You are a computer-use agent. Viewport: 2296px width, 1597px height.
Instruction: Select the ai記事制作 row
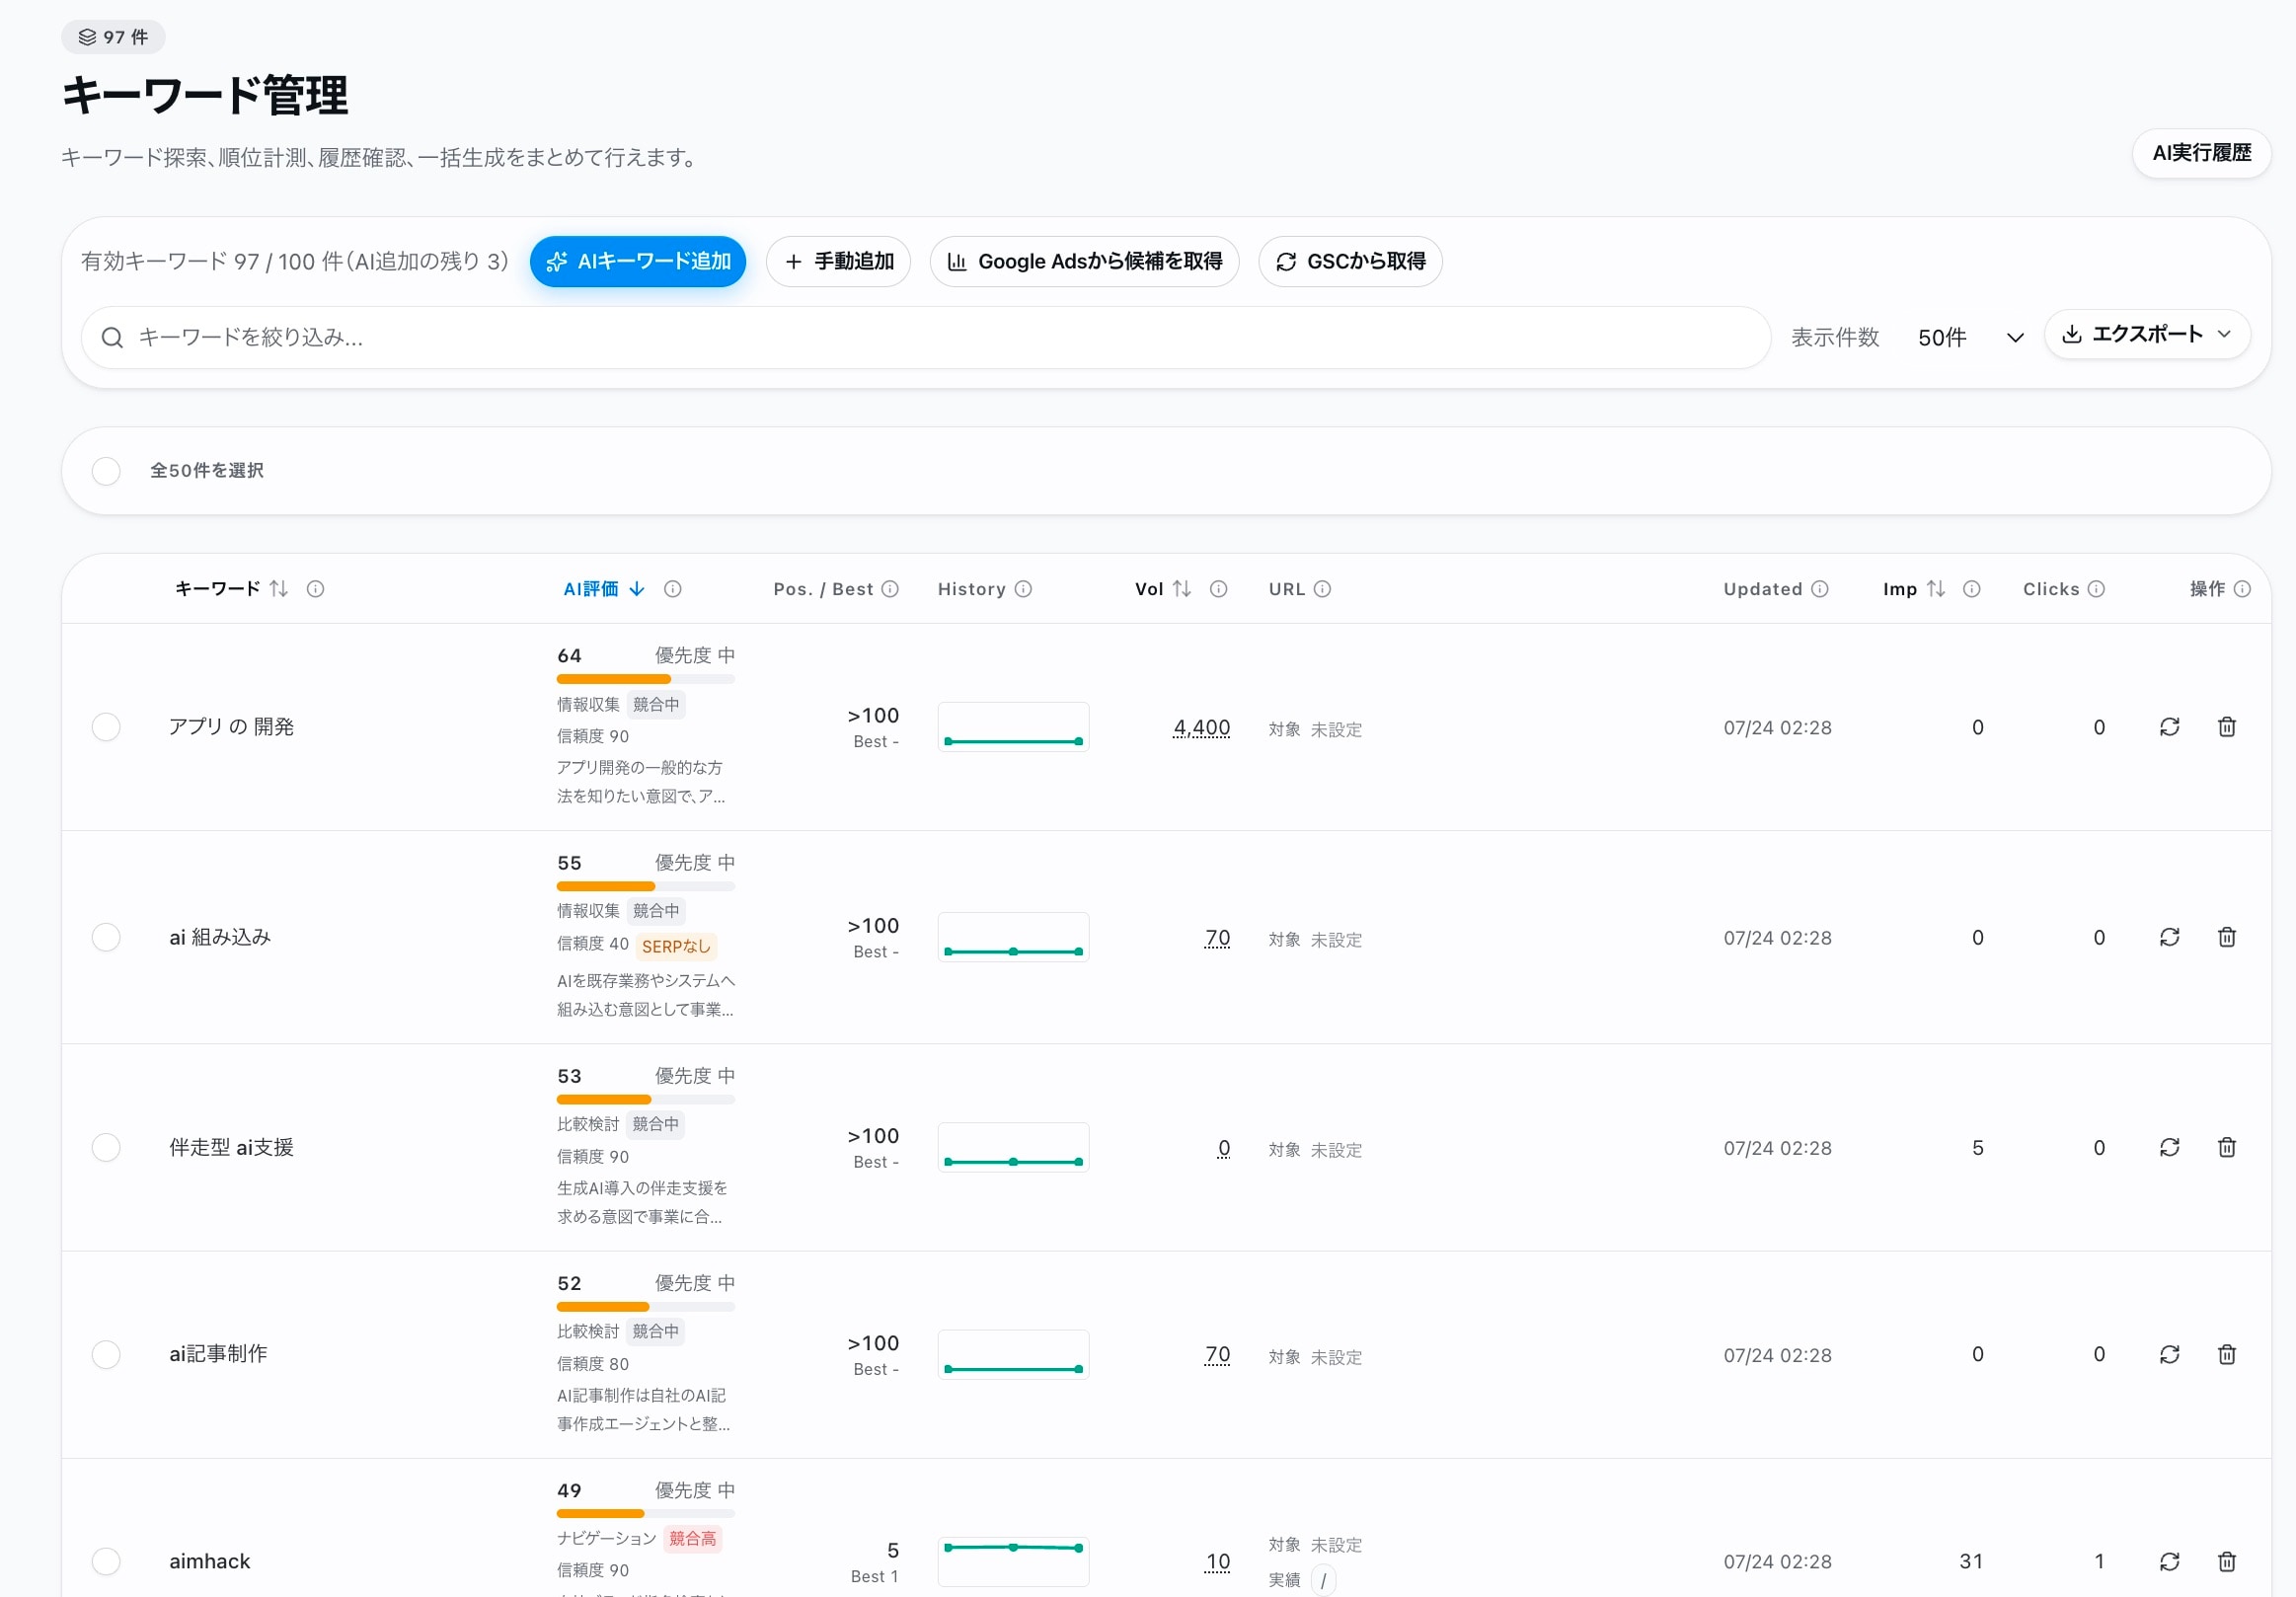[x=106, y=1354]
